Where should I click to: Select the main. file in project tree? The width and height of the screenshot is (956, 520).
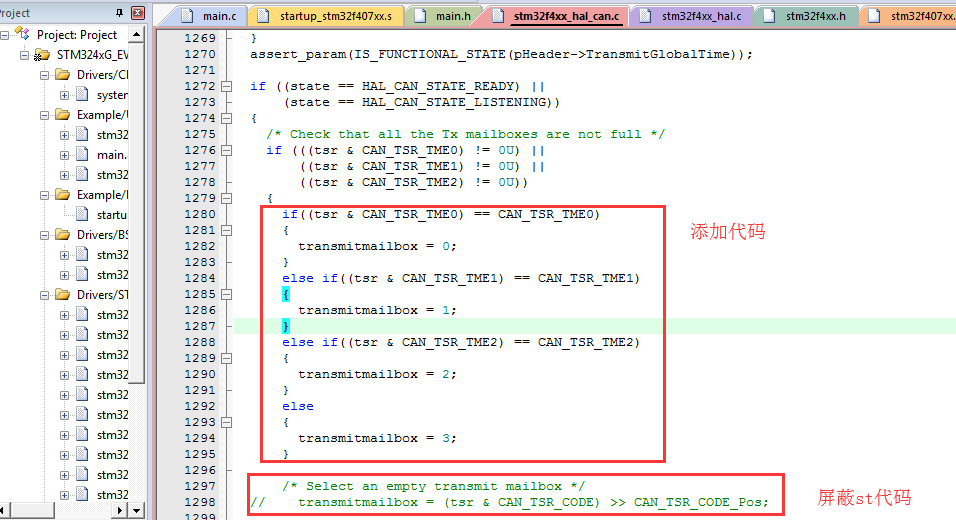112,155
